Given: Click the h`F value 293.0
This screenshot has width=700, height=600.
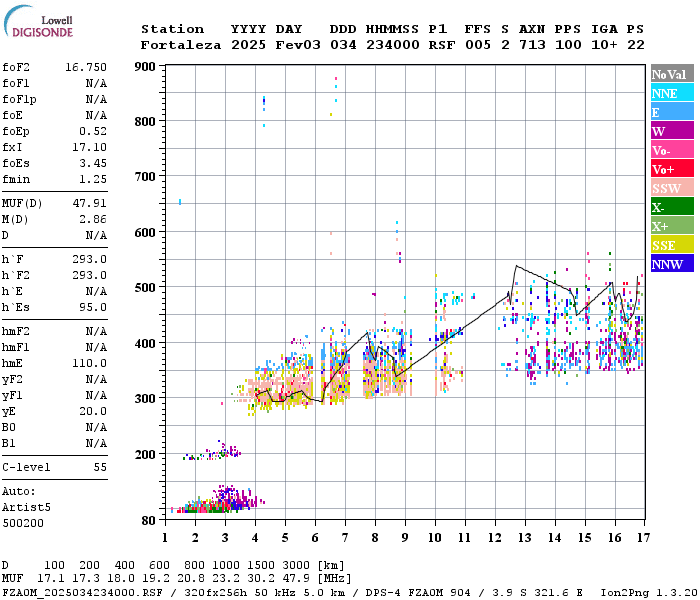Looking at the screenshot, I should coord(89,259).
